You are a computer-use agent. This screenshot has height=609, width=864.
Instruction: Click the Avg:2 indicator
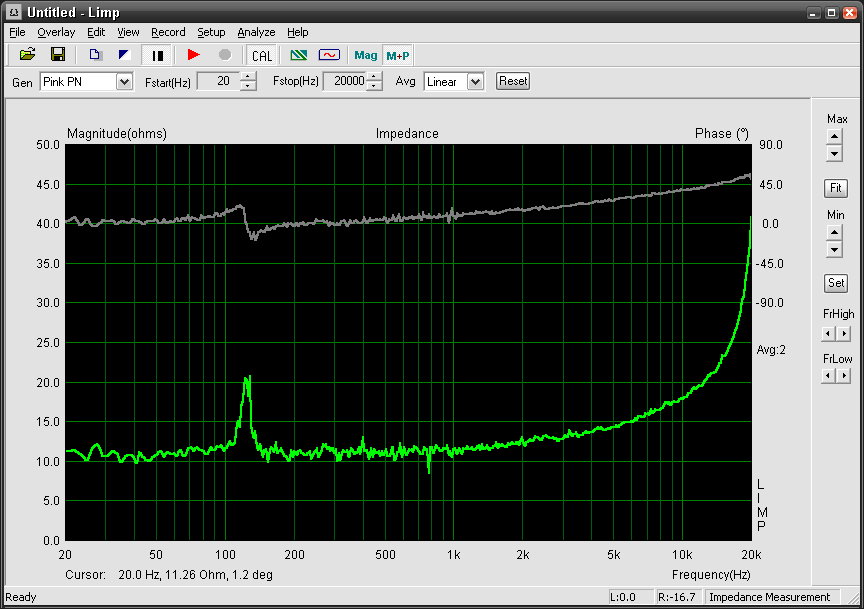pyautogui.click(x=771, y=350)
